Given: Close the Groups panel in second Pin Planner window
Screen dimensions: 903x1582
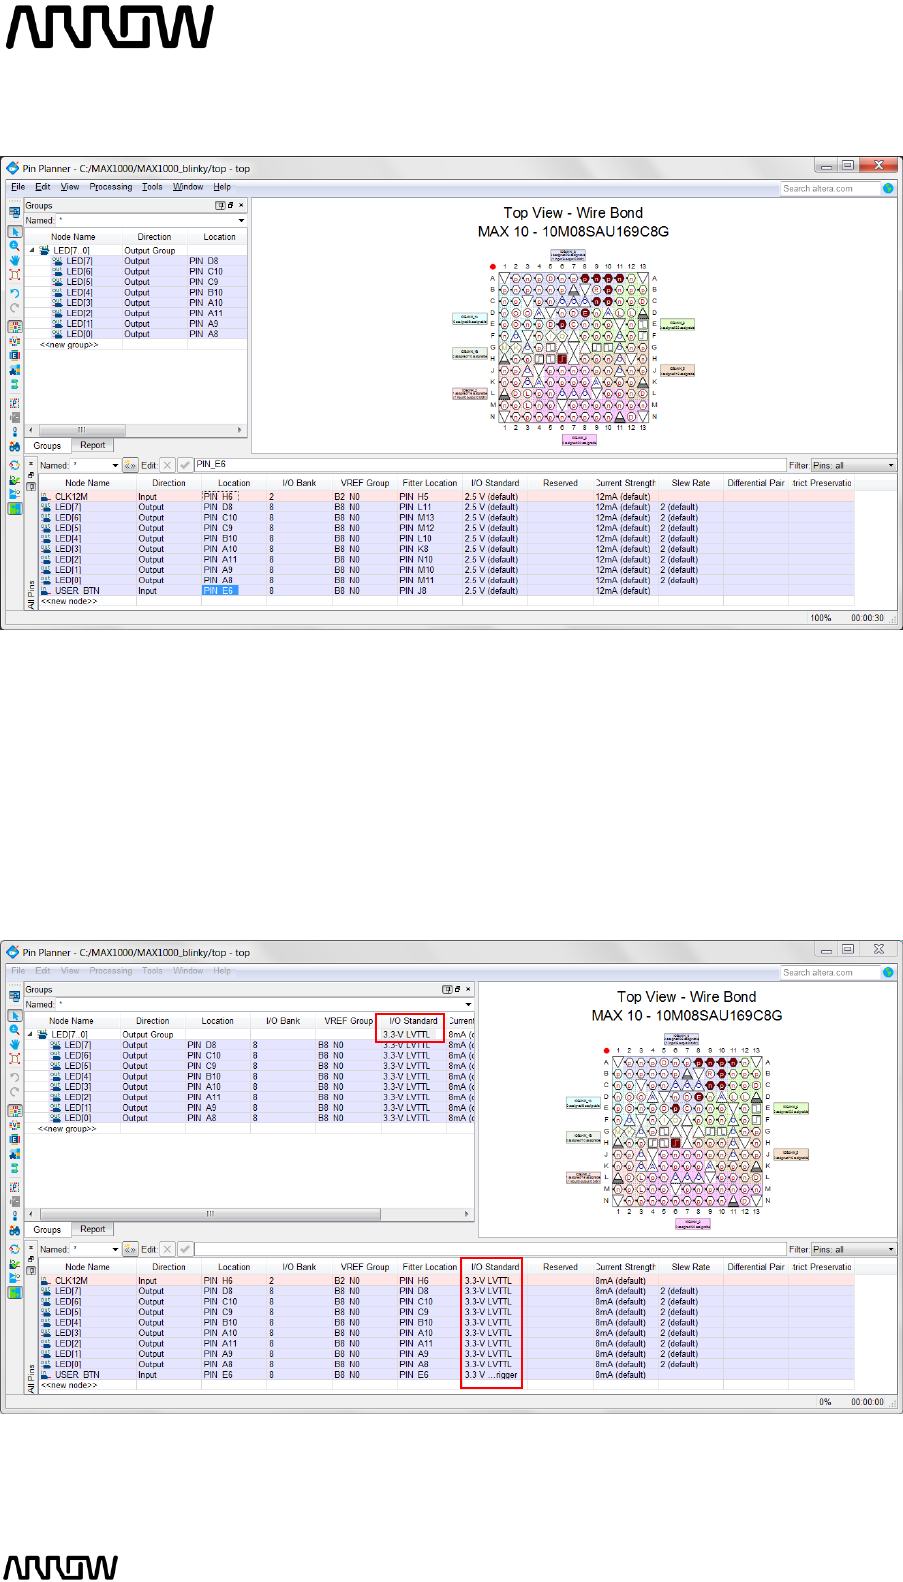Looking at the screenshot, I should coord(468,989).
